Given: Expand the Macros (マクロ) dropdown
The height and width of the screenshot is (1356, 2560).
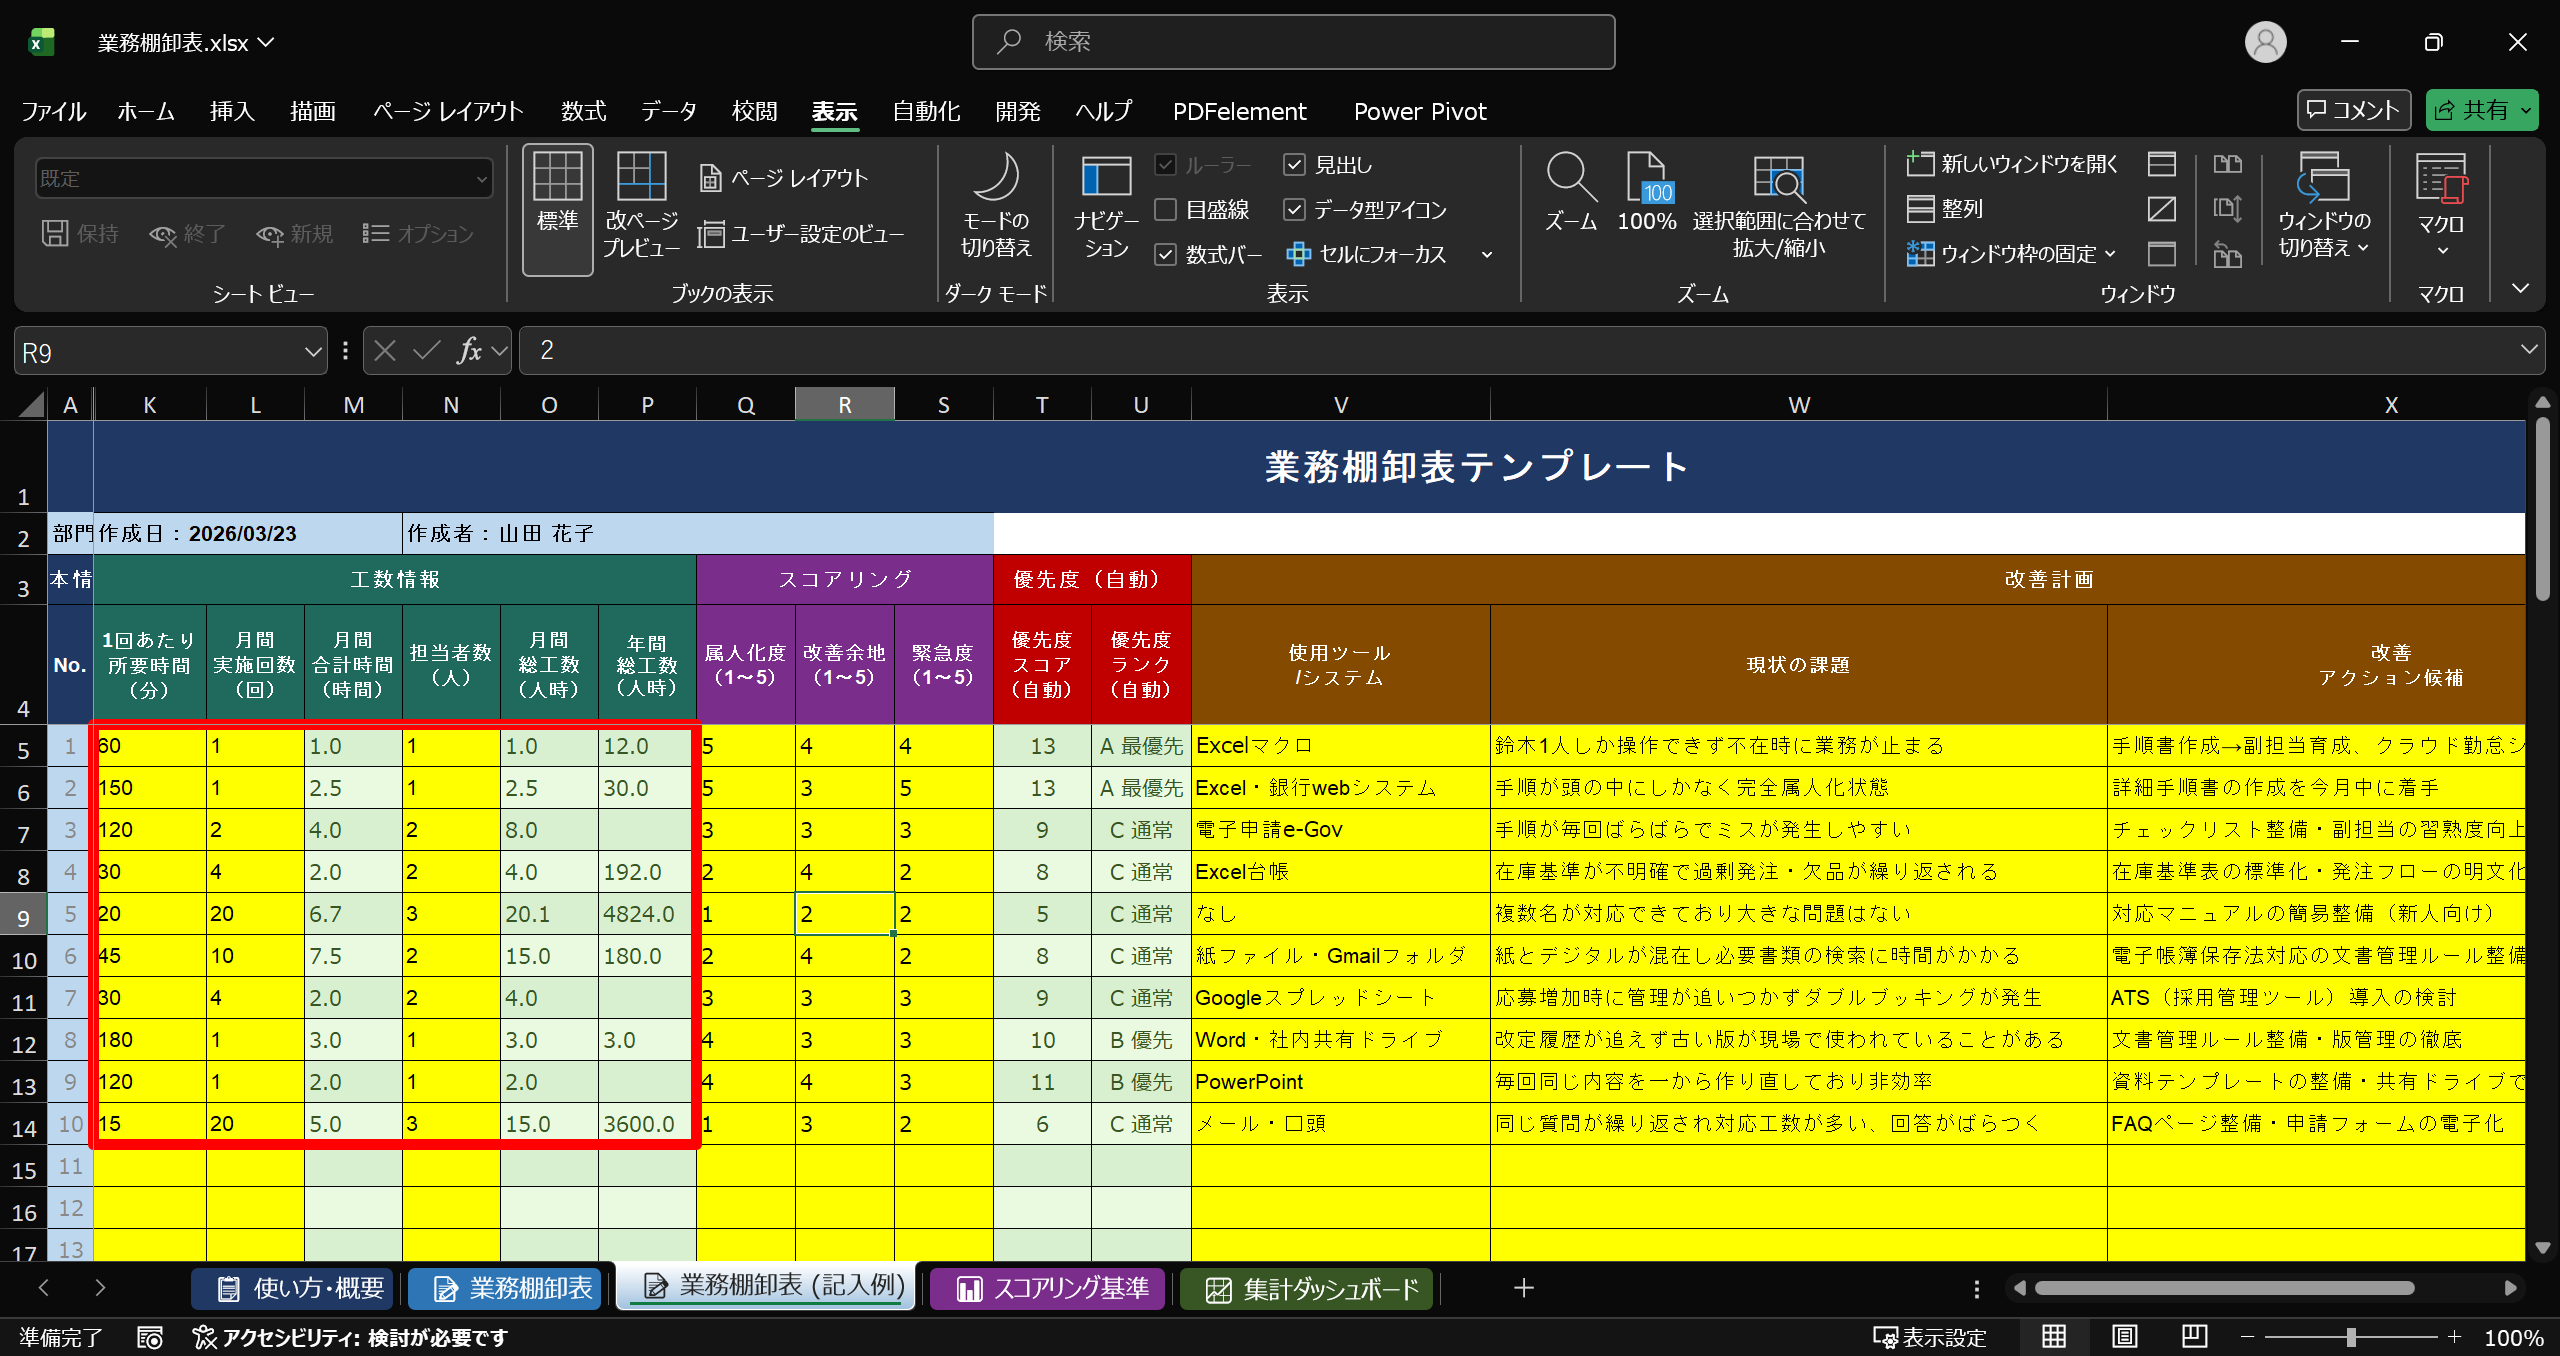Looking at the screenshot, I should point(2441,250).
